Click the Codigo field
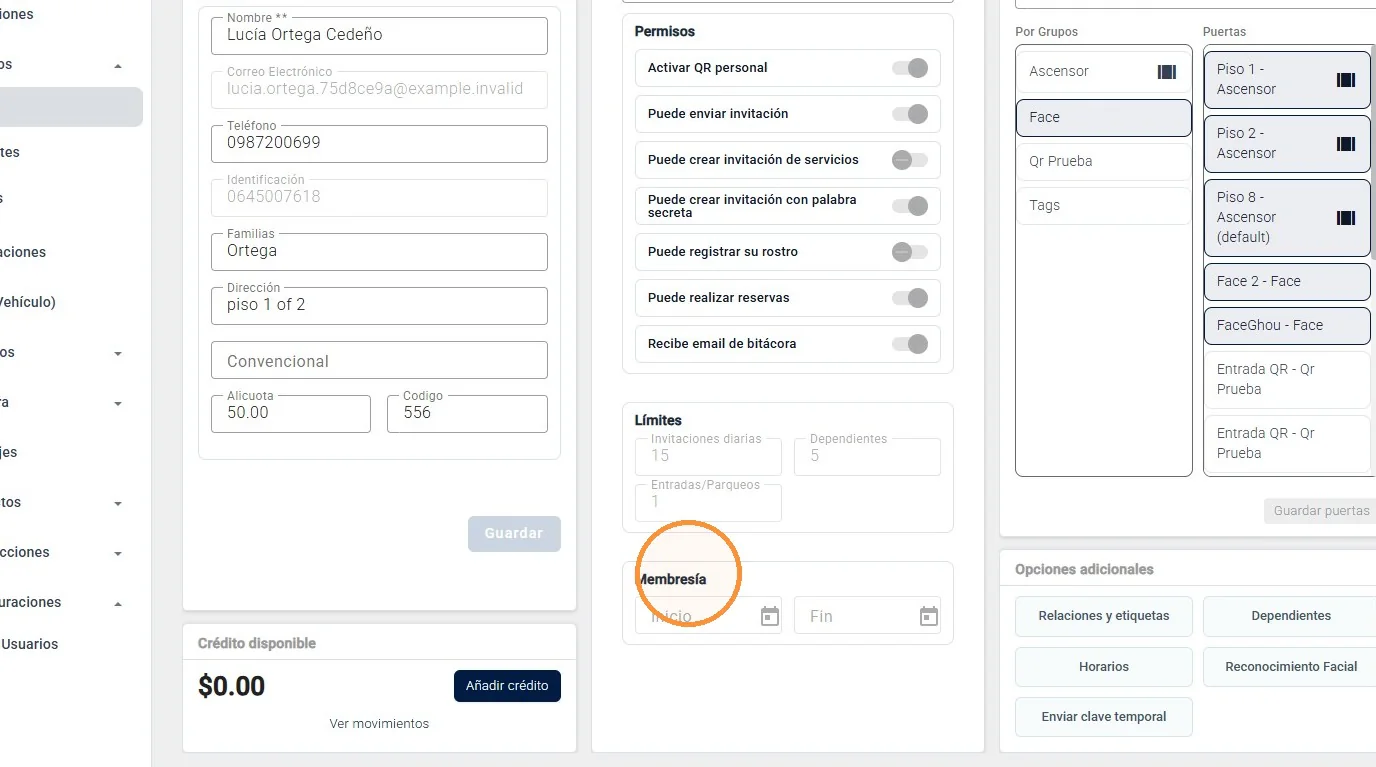Viewport: 1376px width, 767px height. point(467,414)
